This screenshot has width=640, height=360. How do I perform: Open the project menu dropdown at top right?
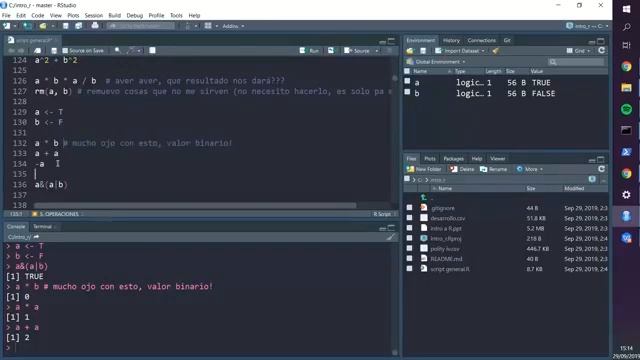(587, 26)
